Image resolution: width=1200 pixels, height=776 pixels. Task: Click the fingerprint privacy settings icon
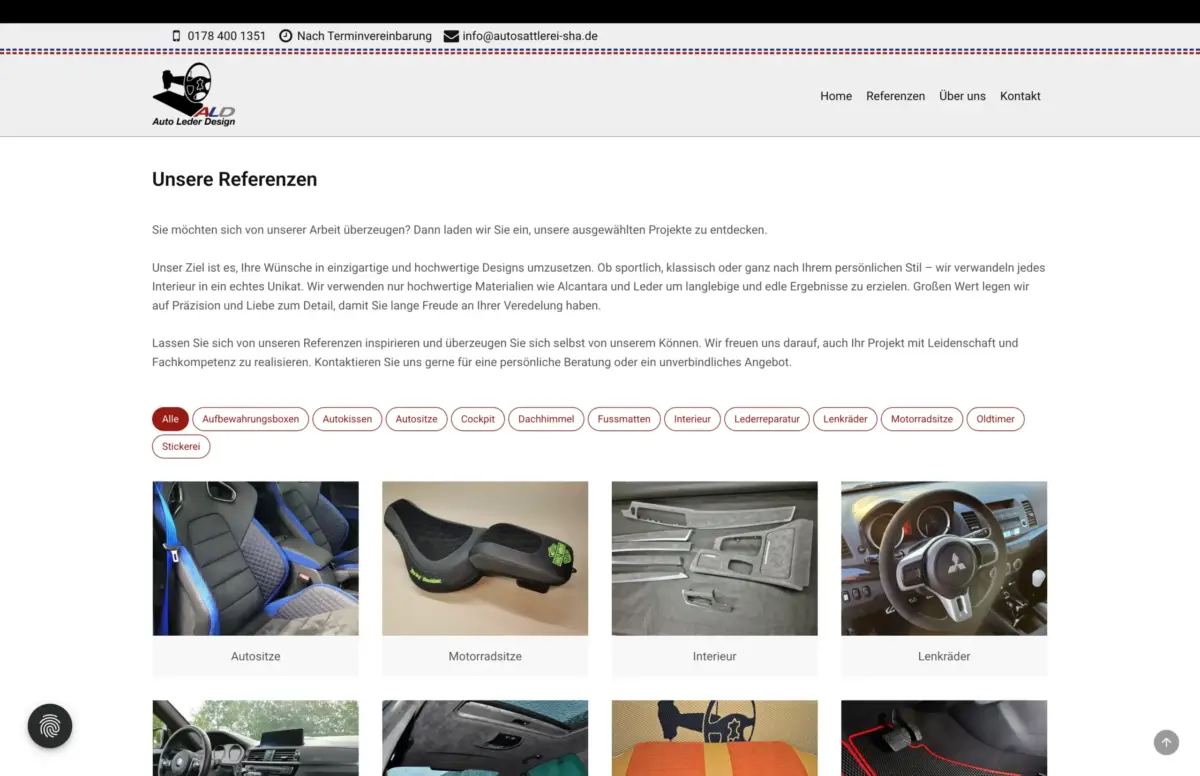[x=50, y=727]
